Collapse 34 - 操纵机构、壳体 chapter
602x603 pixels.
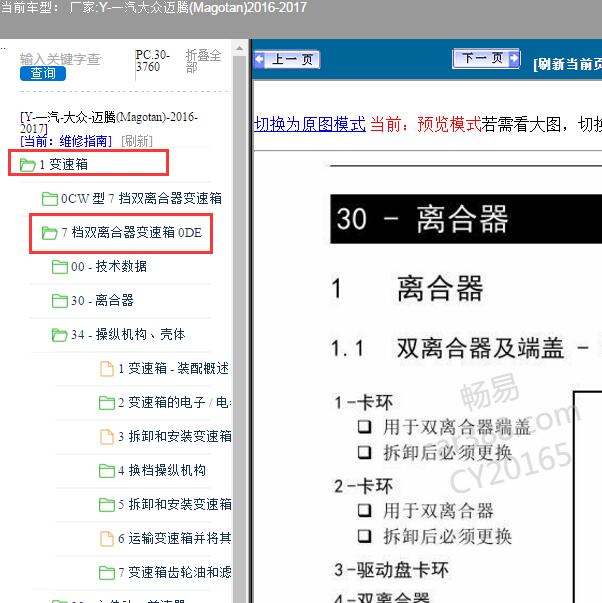point(128,335)
